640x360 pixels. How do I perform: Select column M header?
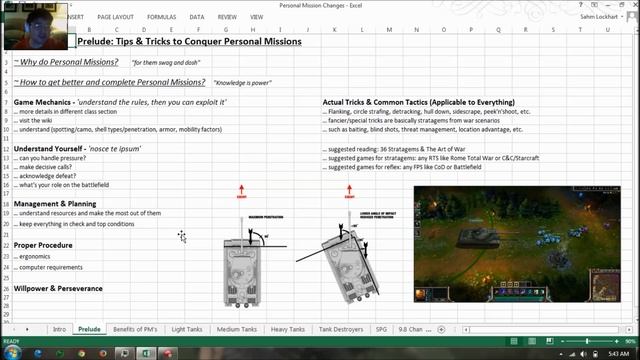389,30
